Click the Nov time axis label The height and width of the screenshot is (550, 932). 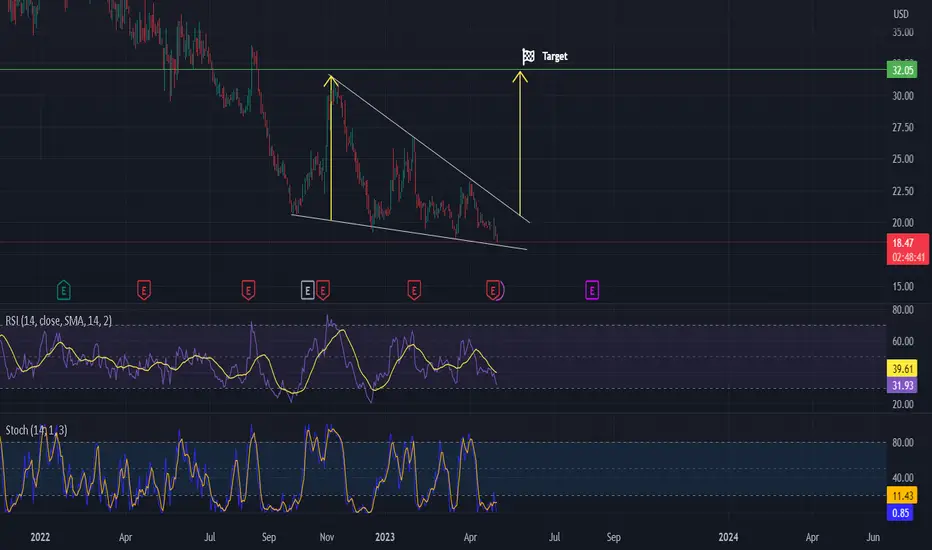pyautogui.click(x=326, y=537)
